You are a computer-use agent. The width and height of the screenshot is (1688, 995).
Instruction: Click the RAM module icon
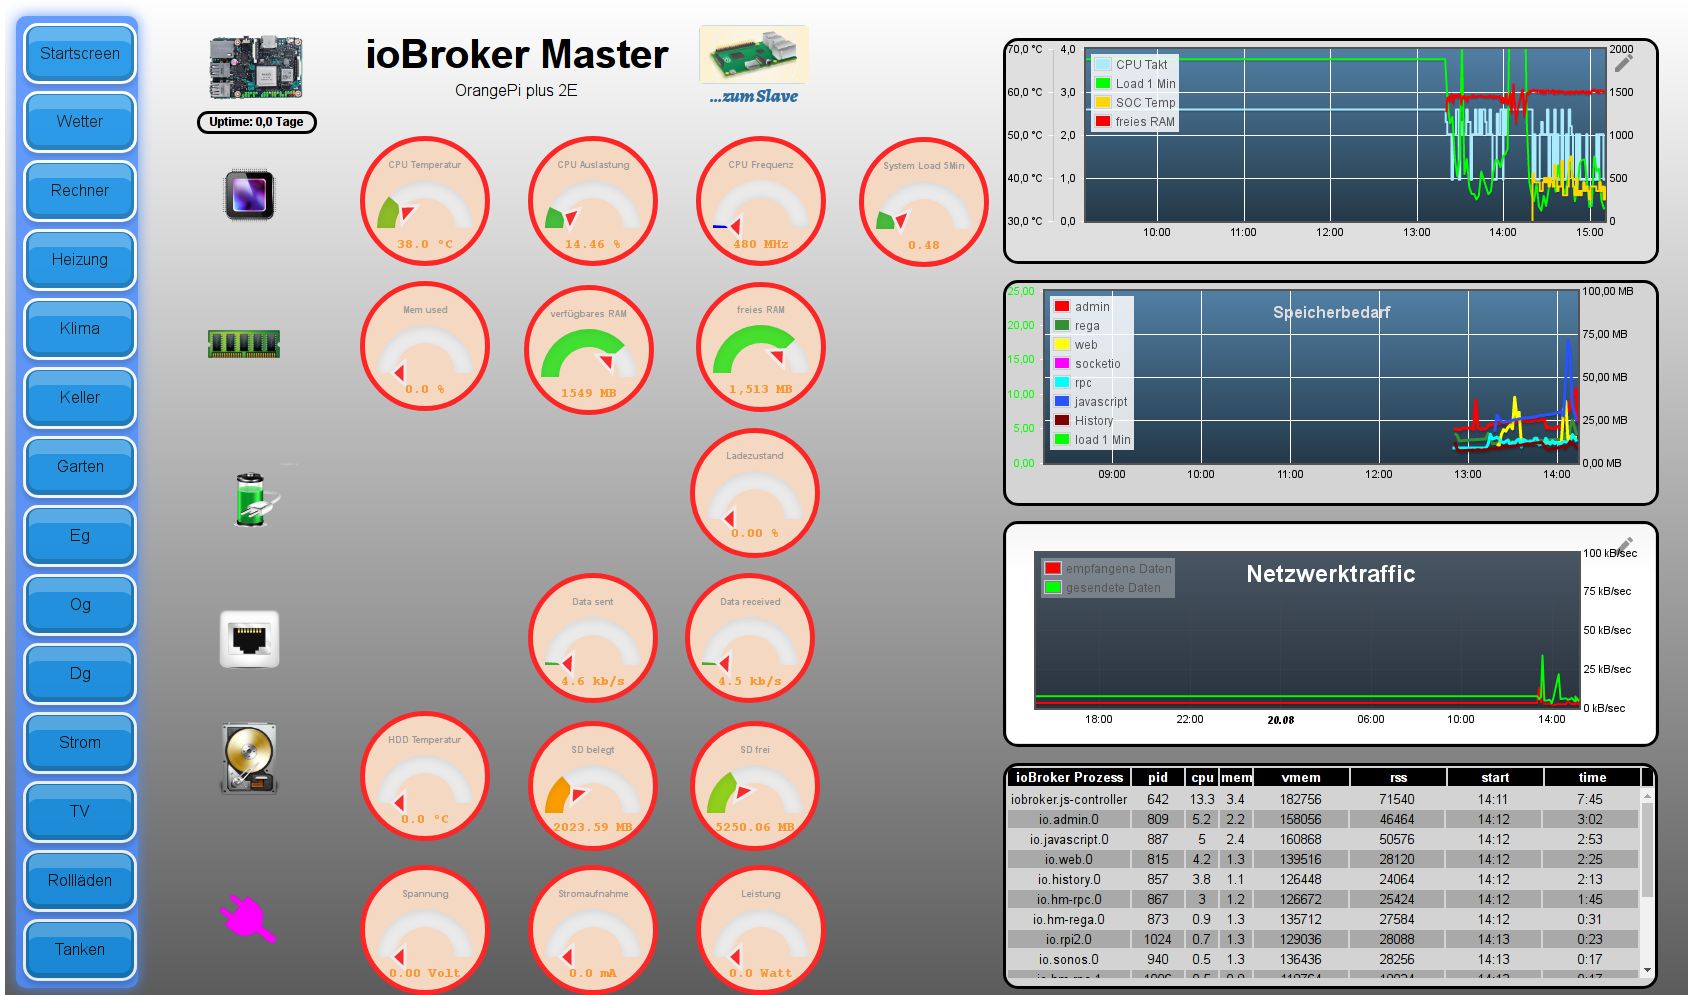click(244, 344)
